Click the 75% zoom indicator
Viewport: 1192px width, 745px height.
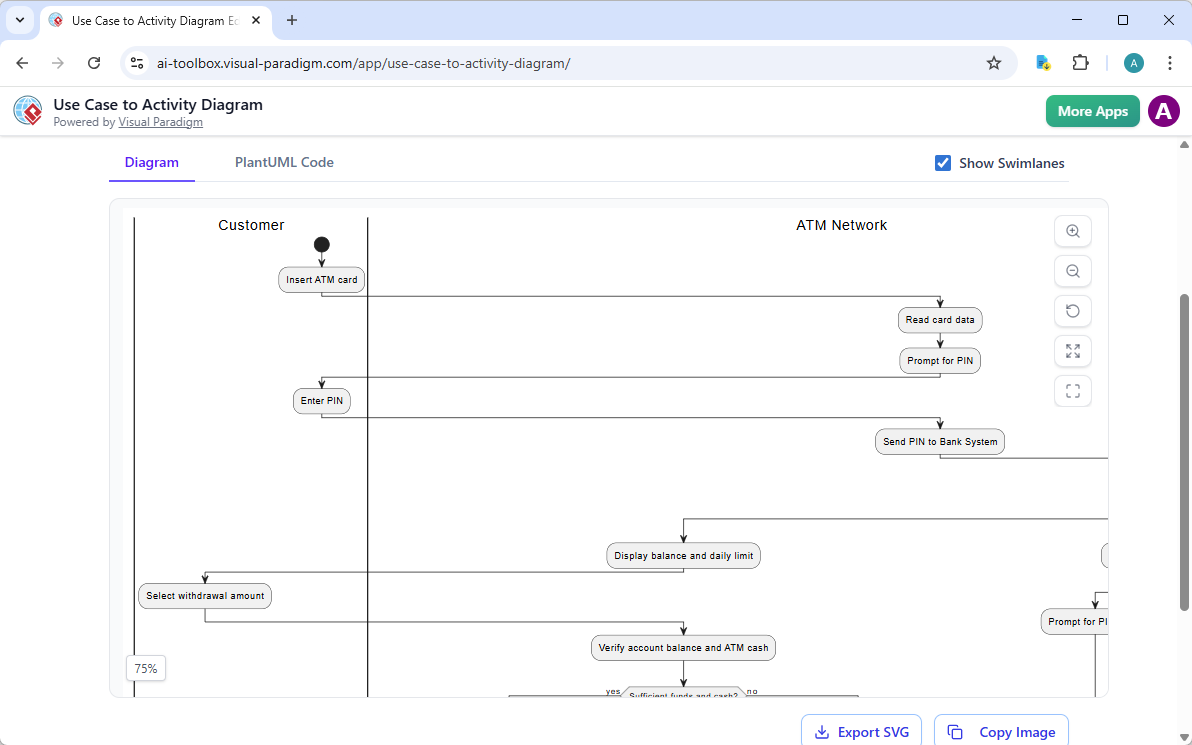click(x=145, y=668)
